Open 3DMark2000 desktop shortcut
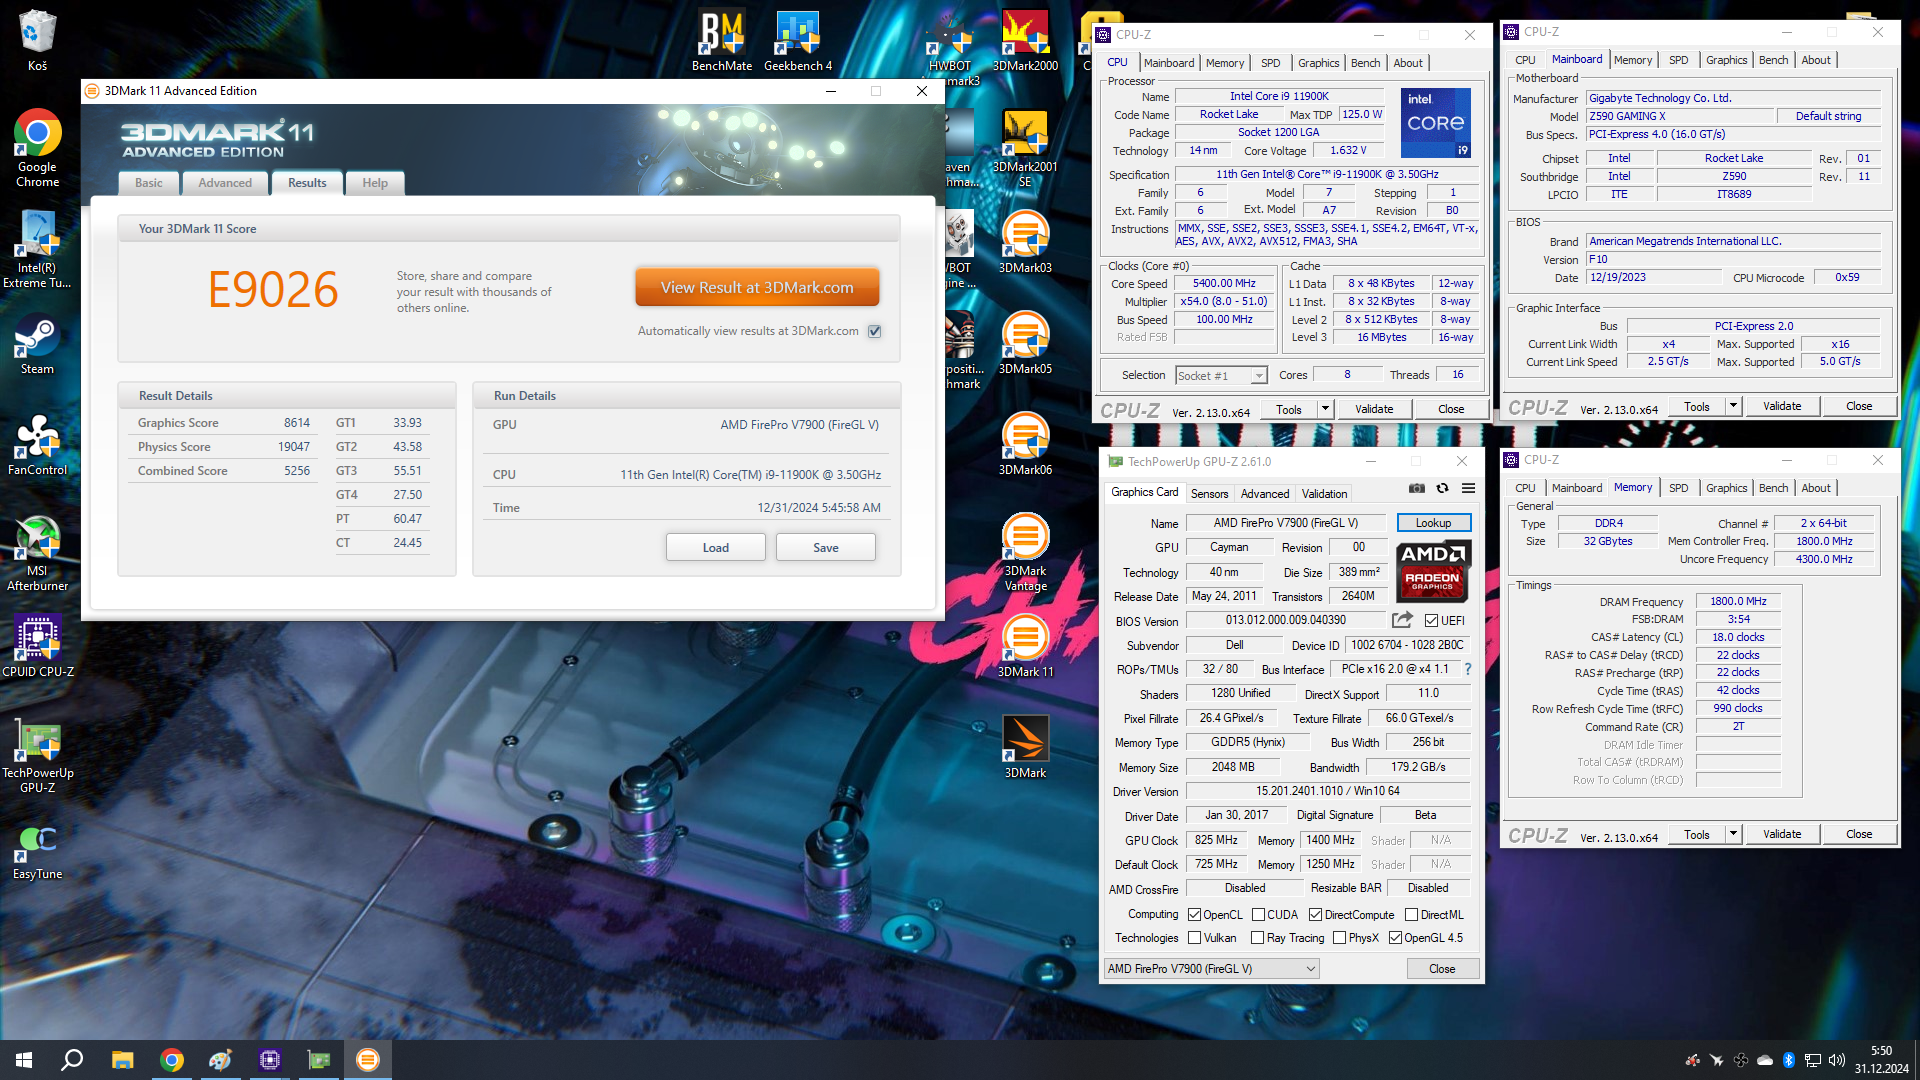Viewport: 1920px width, 1080px height. pyautogui.click(x=1025, y=42)
